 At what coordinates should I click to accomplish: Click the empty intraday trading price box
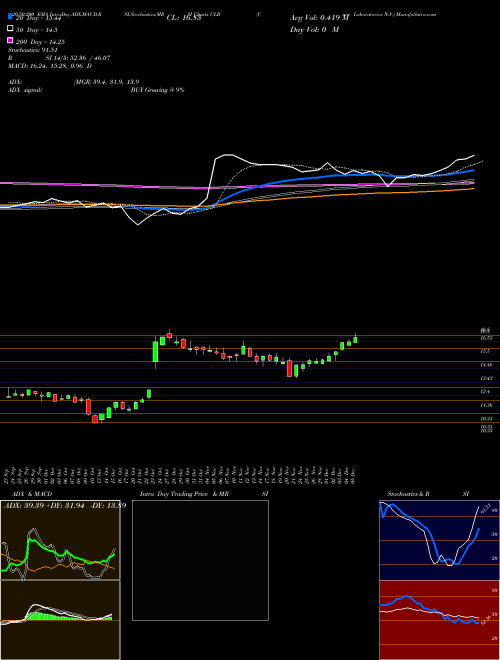[200, 560]
